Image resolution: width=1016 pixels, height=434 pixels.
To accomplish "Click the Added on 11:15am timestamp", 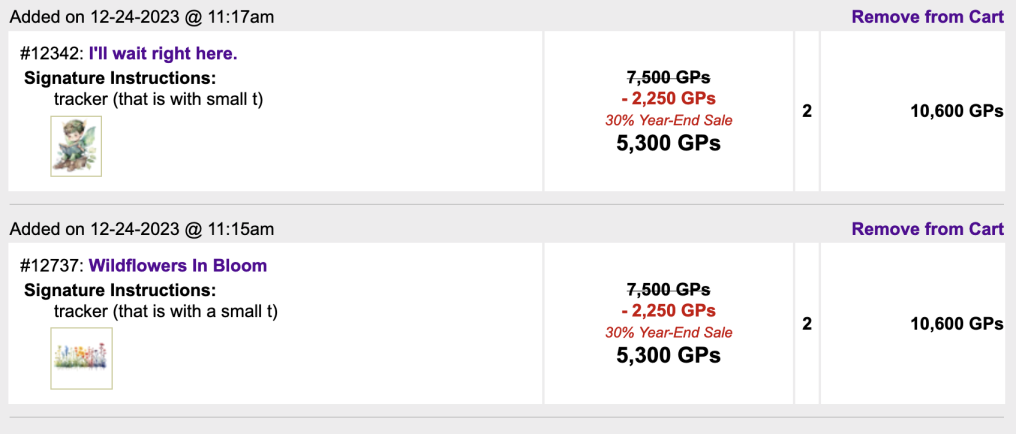I will [x=142, y=229].
